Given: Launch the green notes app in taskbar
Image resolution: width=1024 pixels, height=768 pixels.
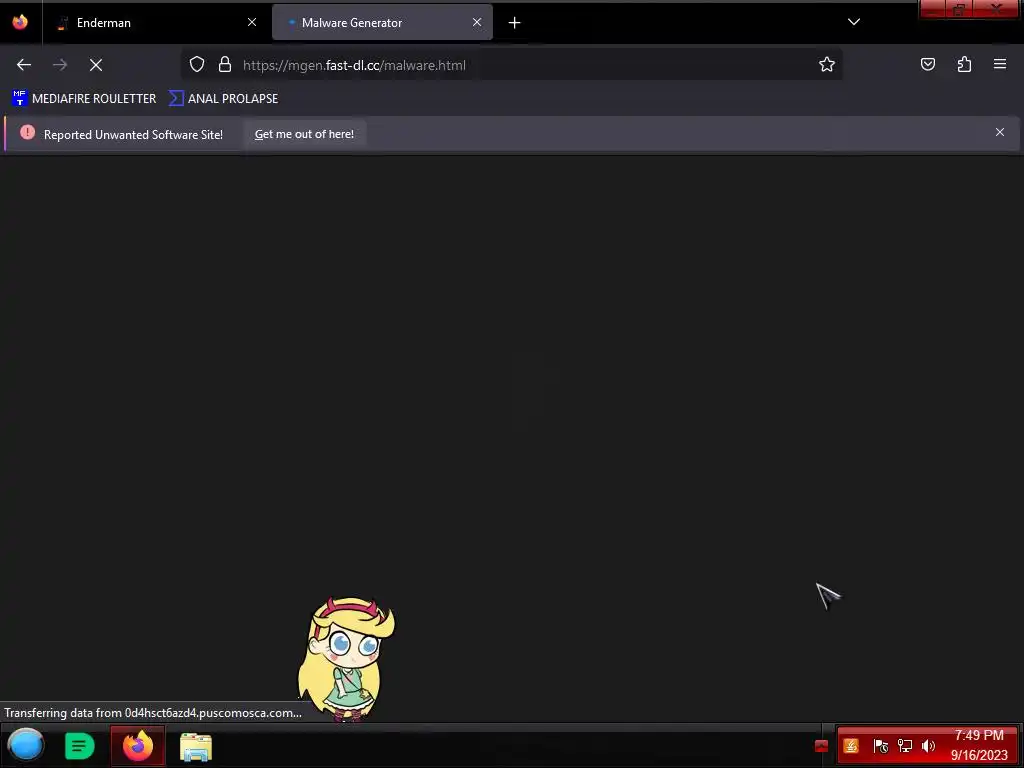Looking at the screenshot, I should pos(80,746).
